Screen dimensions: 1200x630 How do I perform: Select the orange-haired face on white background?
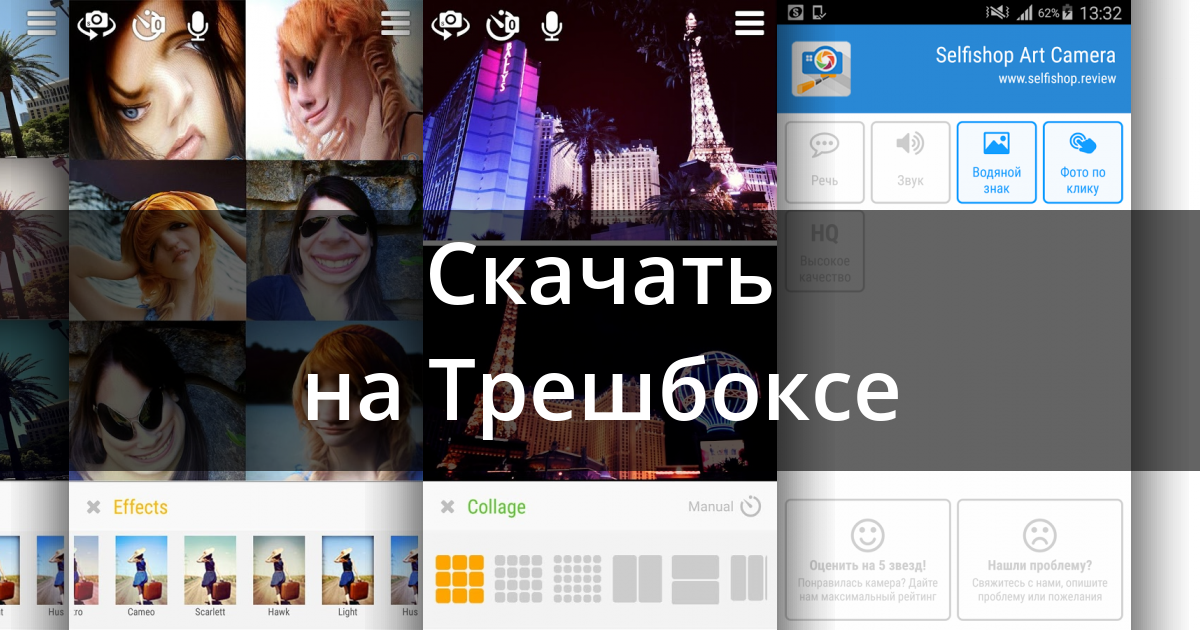[334, 80]
